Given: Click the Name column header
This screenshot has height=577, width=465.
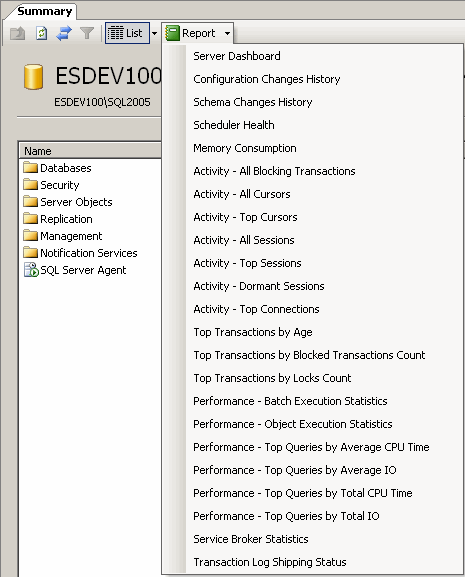Looking at the screenshot, I should pyautogui.click(x=90, y=151).
